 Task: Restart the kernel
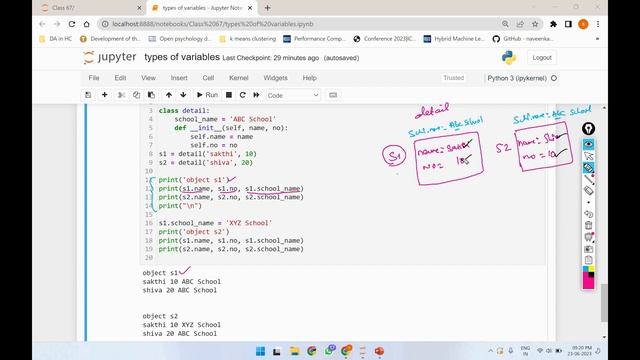(x=242, y=95)
